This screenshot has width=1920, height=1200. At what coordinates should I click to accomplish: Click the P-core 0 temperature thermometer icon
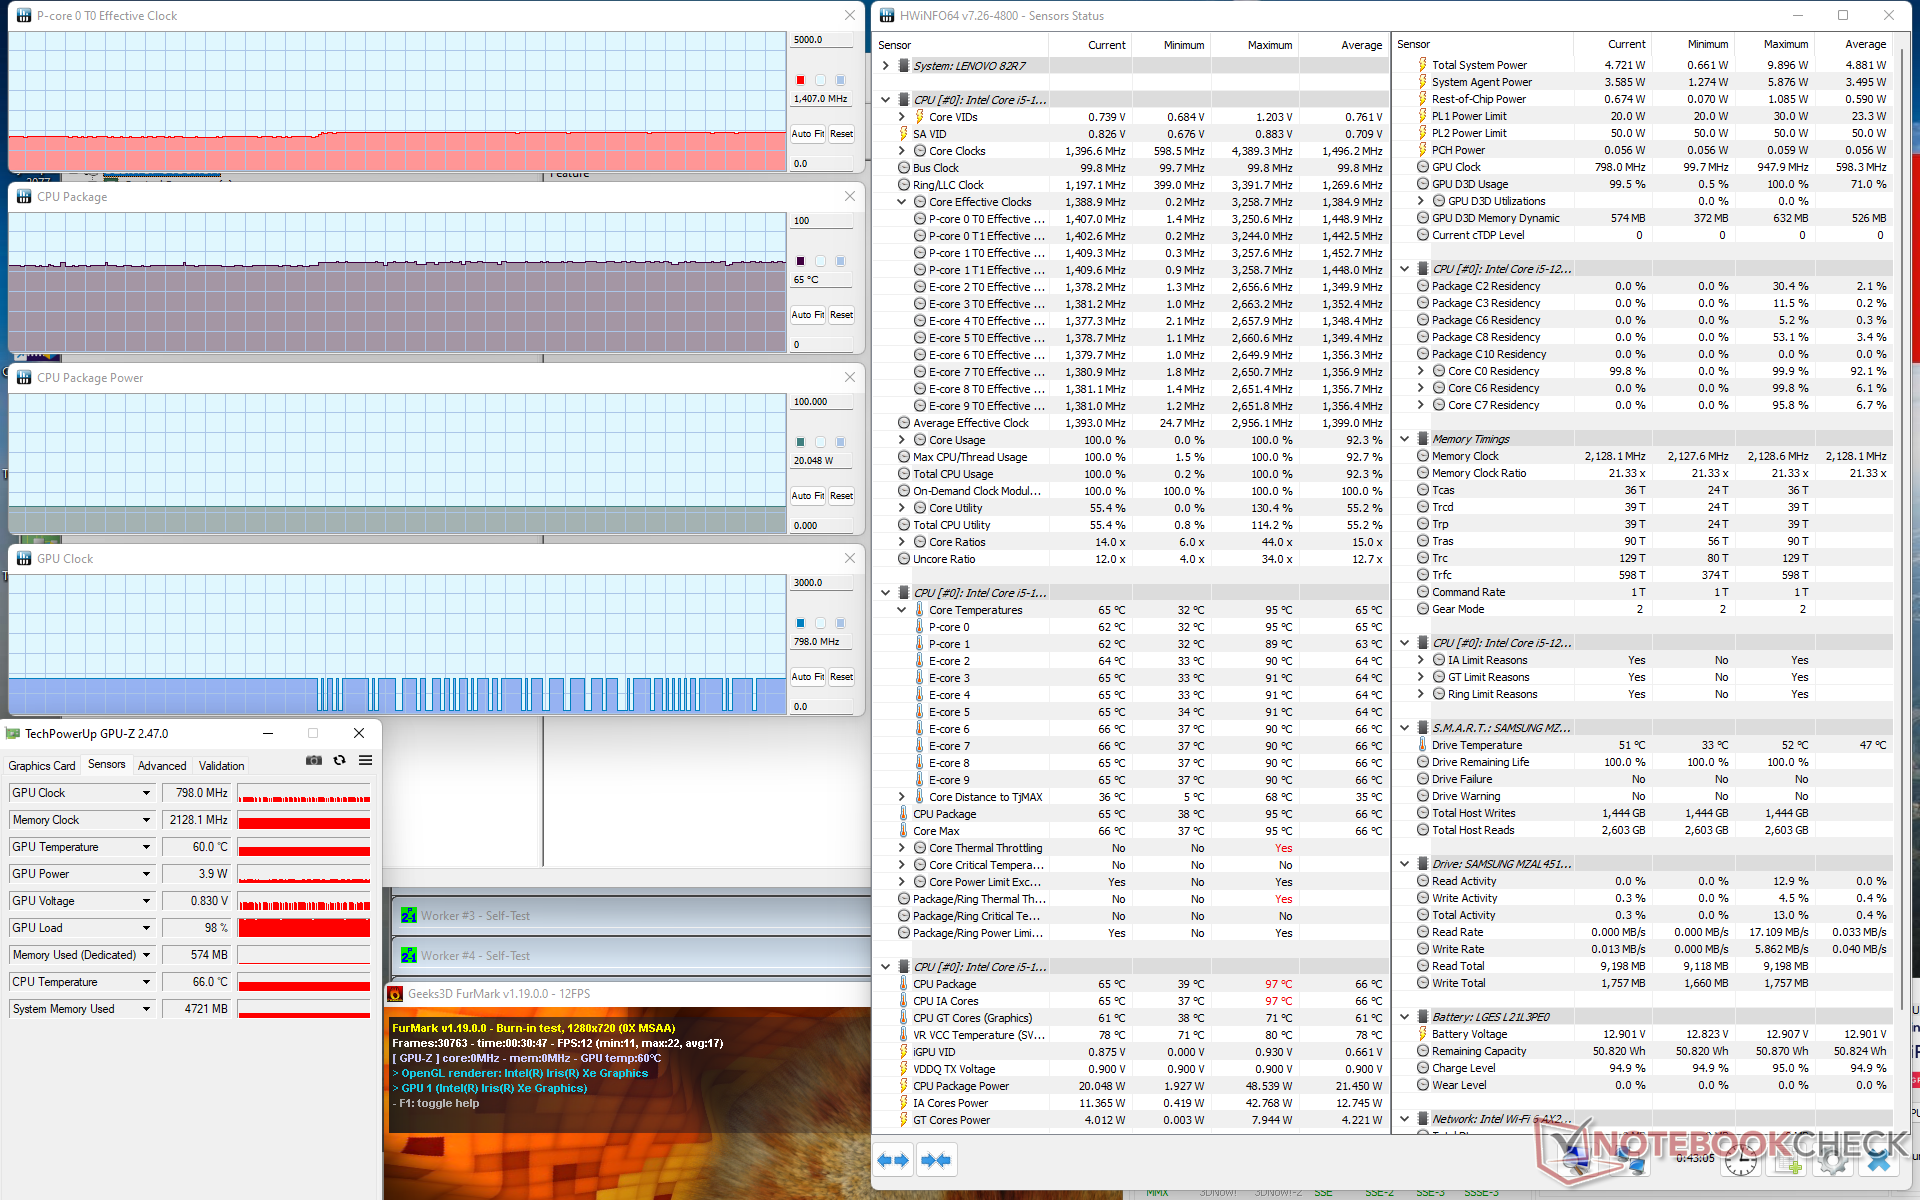[x=920, y=627]
